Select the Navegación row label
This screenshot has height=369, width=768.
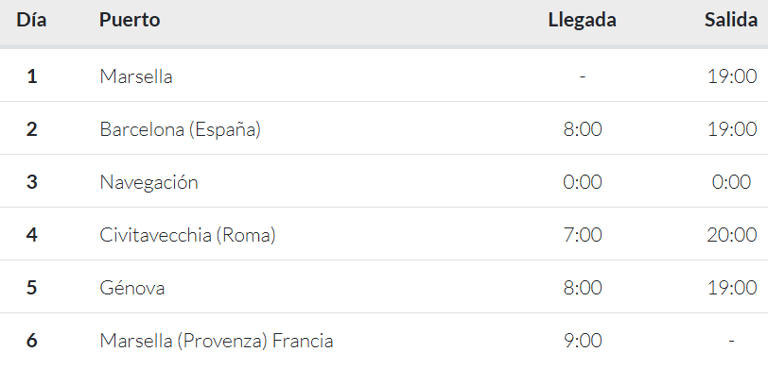coord(149,182)
